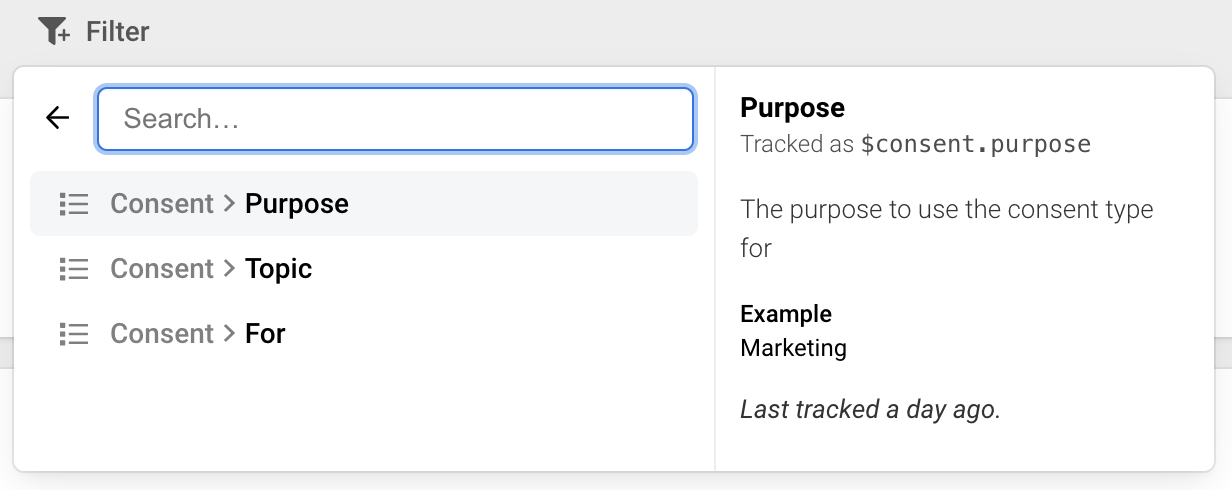Select the Consent > Topic property
Image resolution: width=1232 pixels, height=490 pixels.
[364, 269]
